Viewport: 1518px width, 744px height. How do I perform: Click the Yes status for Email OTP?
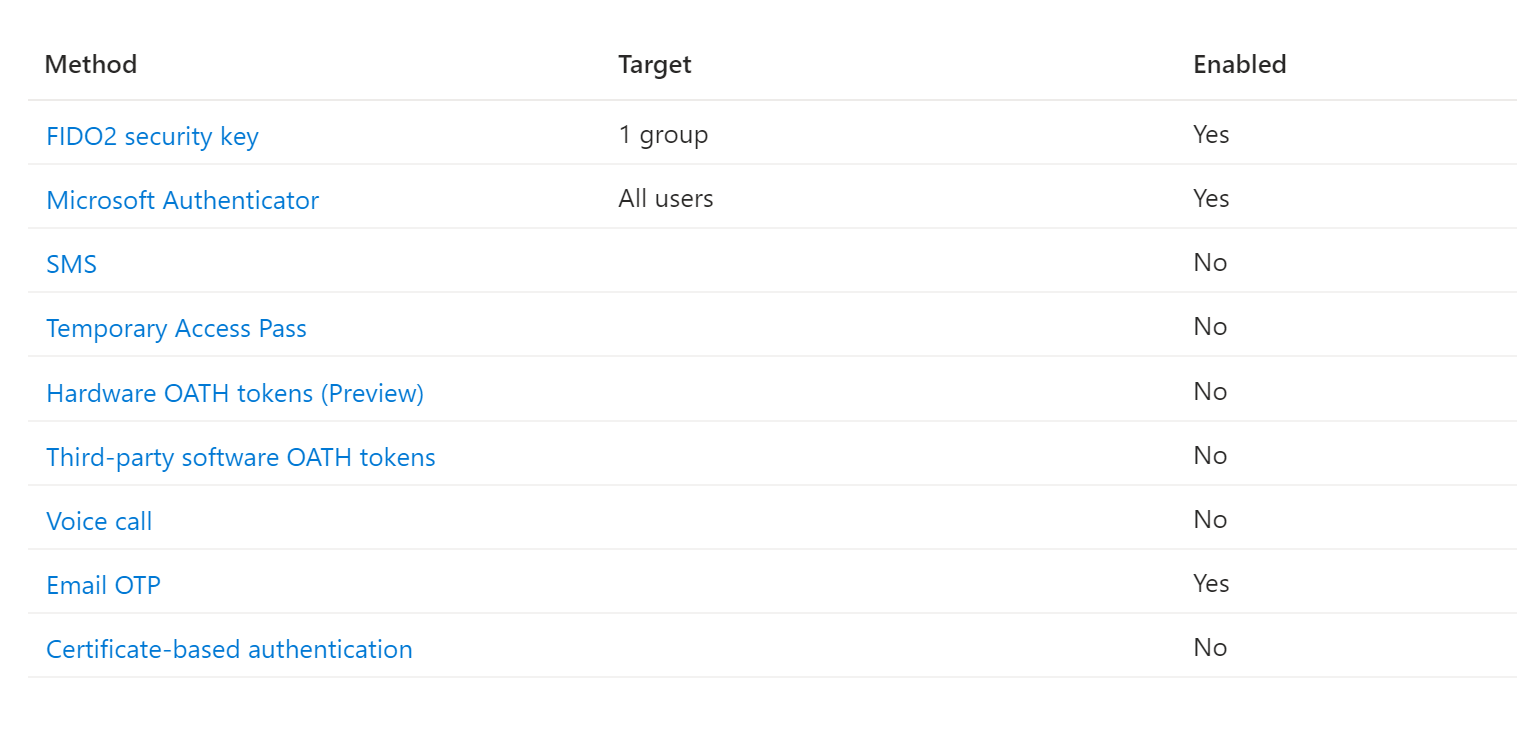pos(1211,583)
